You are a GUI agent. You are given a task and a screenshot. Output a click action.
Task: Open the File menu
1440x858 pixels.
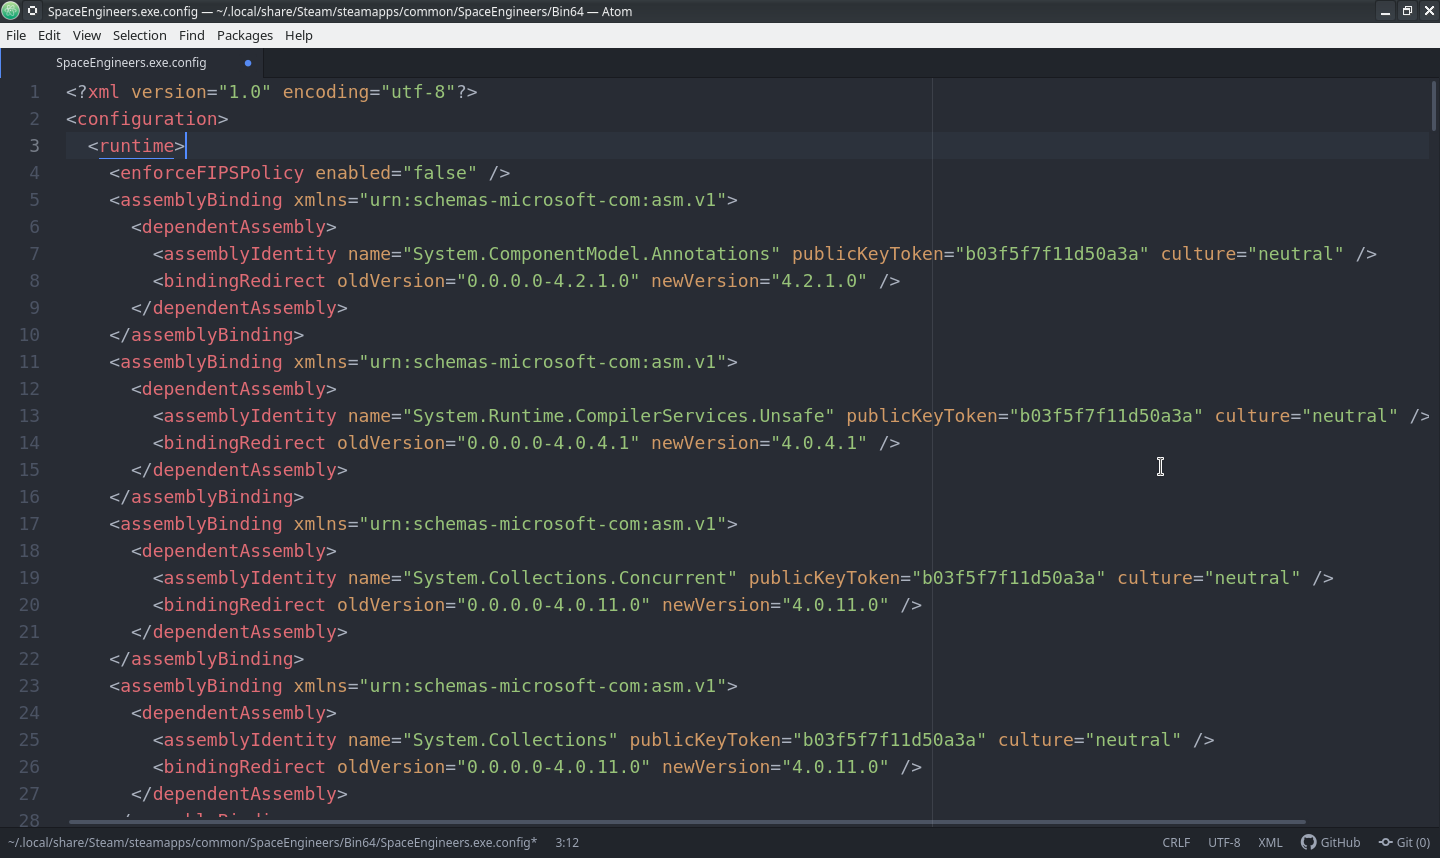pyautogui.click(x=16, y=35)
